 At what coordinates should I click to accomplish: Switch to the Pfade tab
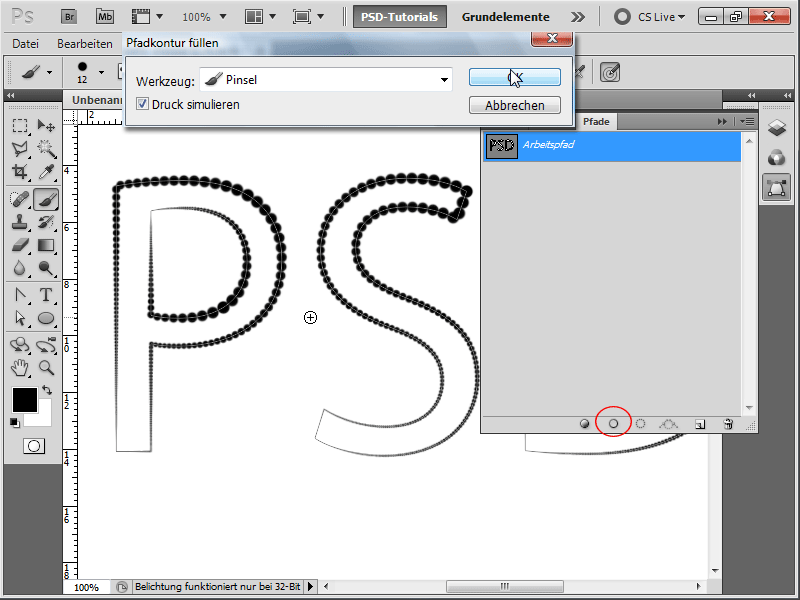596,121
